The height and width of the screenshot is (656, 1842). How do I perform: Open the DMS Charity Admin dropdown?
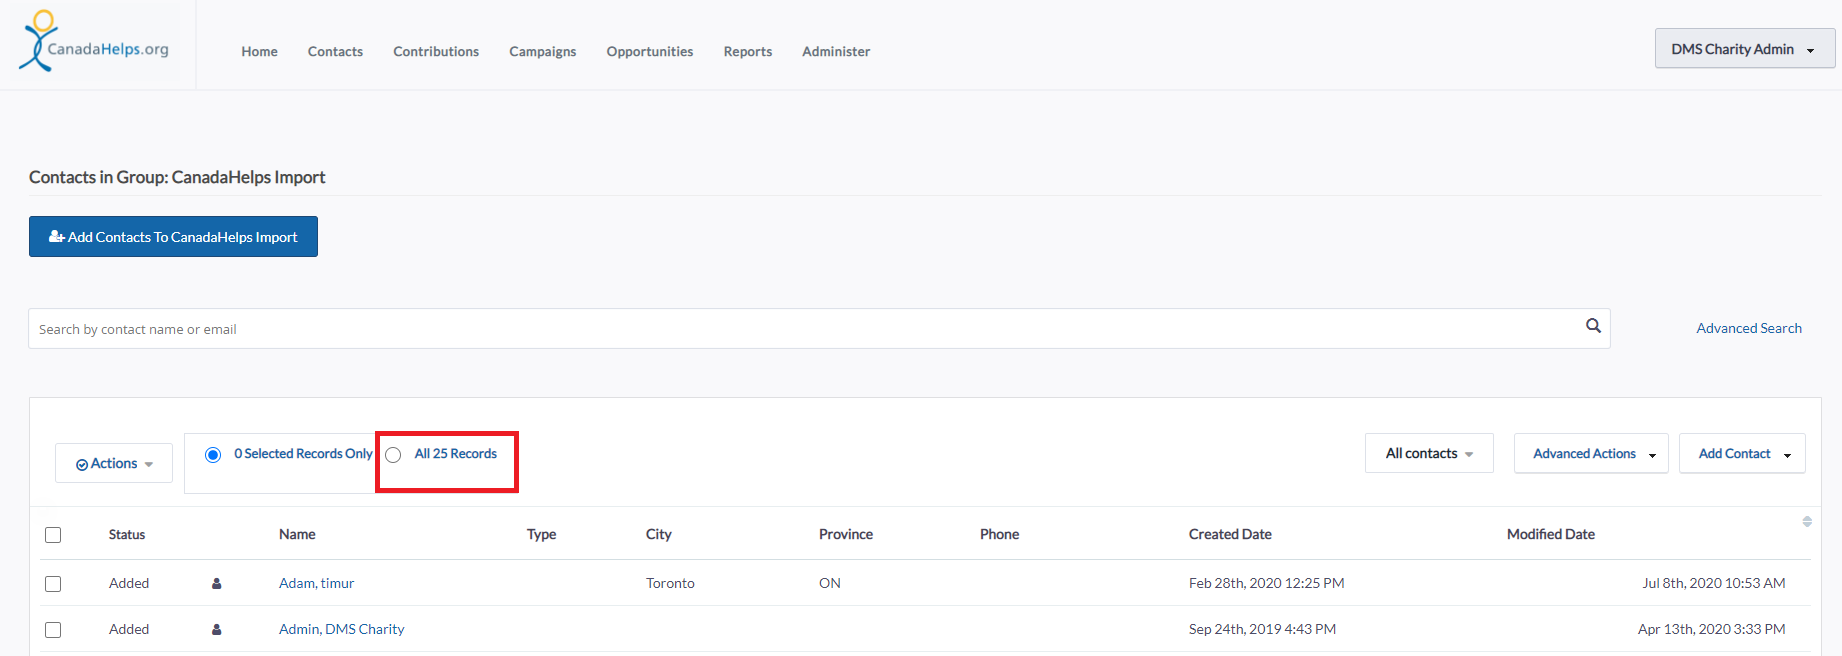point(1744,49)
